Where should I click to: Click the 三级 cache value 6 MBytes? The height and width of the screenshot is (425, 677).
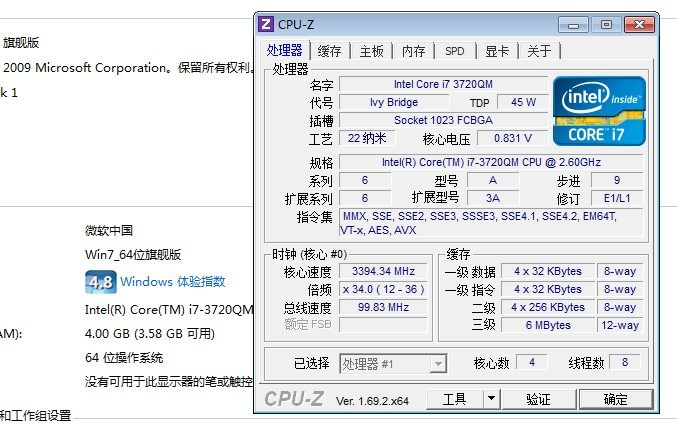point(547,325)
